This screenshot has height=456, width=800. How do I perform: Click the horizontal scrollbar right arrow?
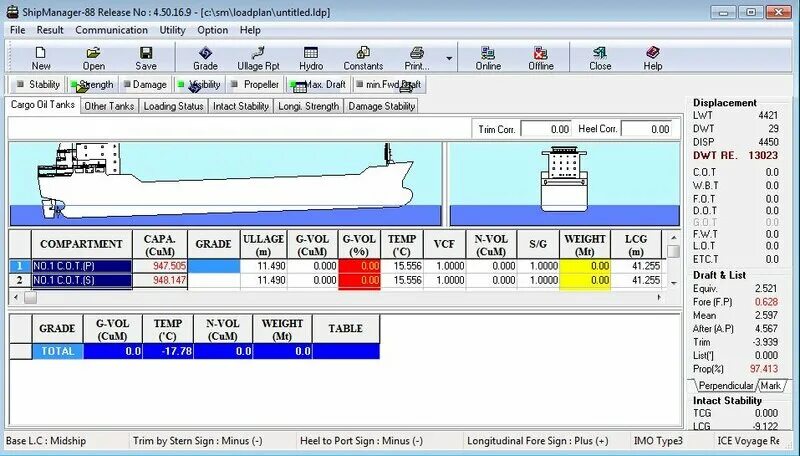point(659,297)
